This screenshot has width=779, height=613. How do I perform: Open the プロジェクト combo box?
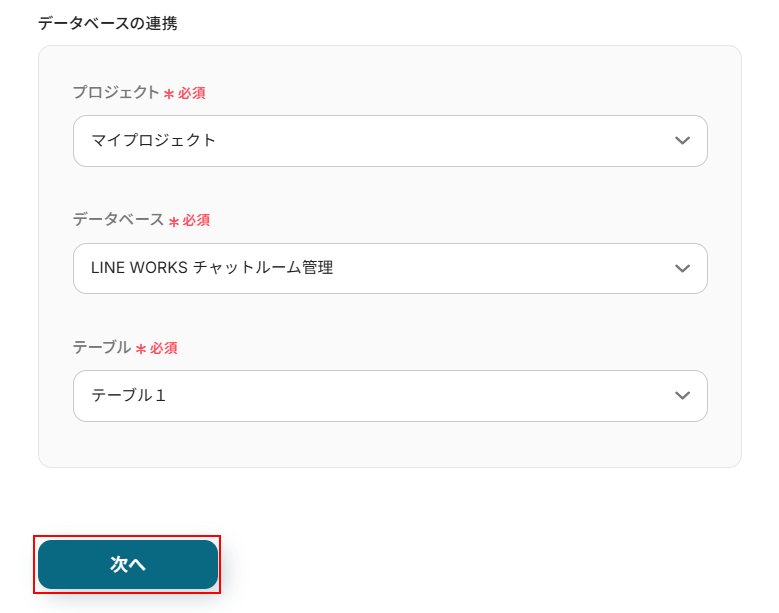click(390, 141)
